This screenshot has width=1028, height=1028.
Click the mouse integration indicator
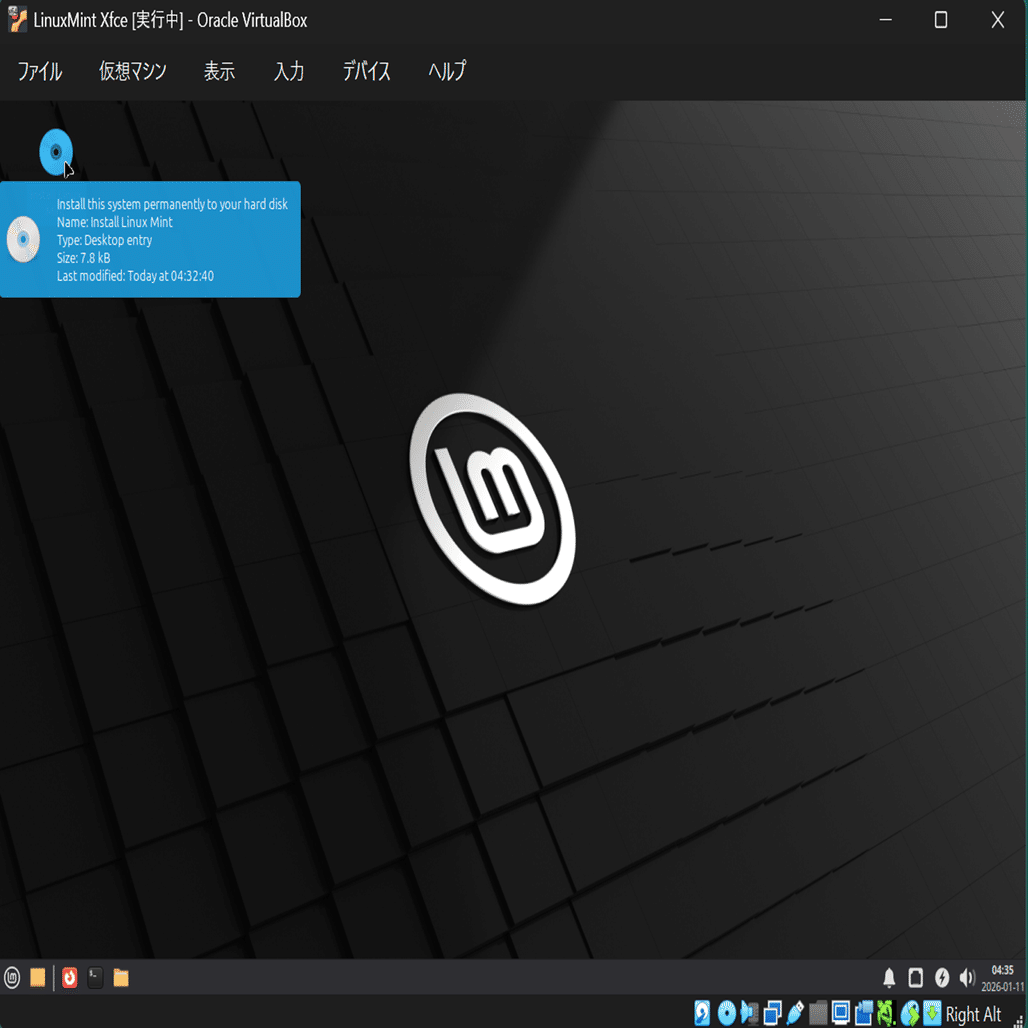point(910,1013)
